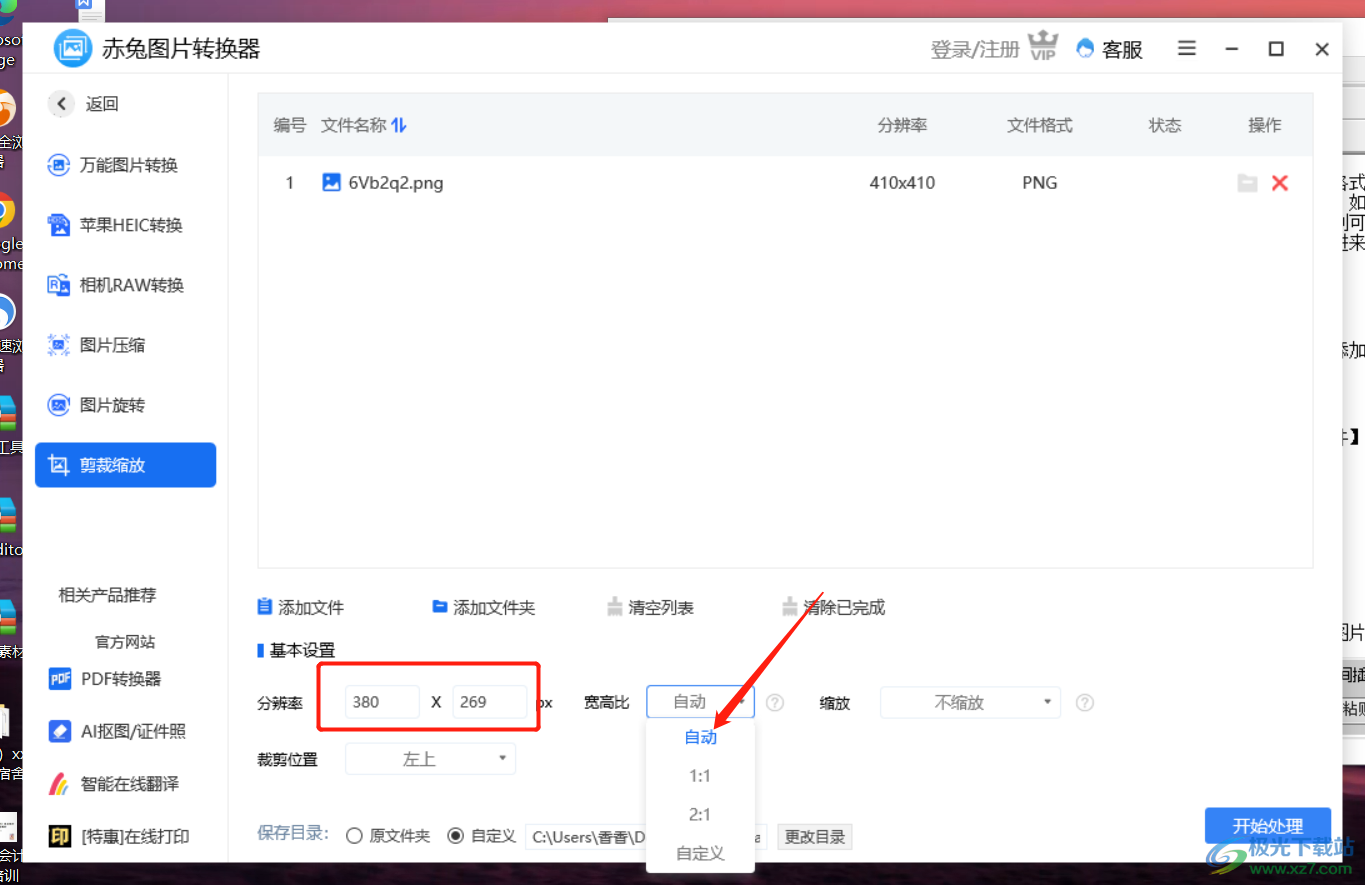The width and height of the screenshot is (1365, 885).
Task: Open the 裁剪位置 dropdown showing 左上
Action: [430, 759]
